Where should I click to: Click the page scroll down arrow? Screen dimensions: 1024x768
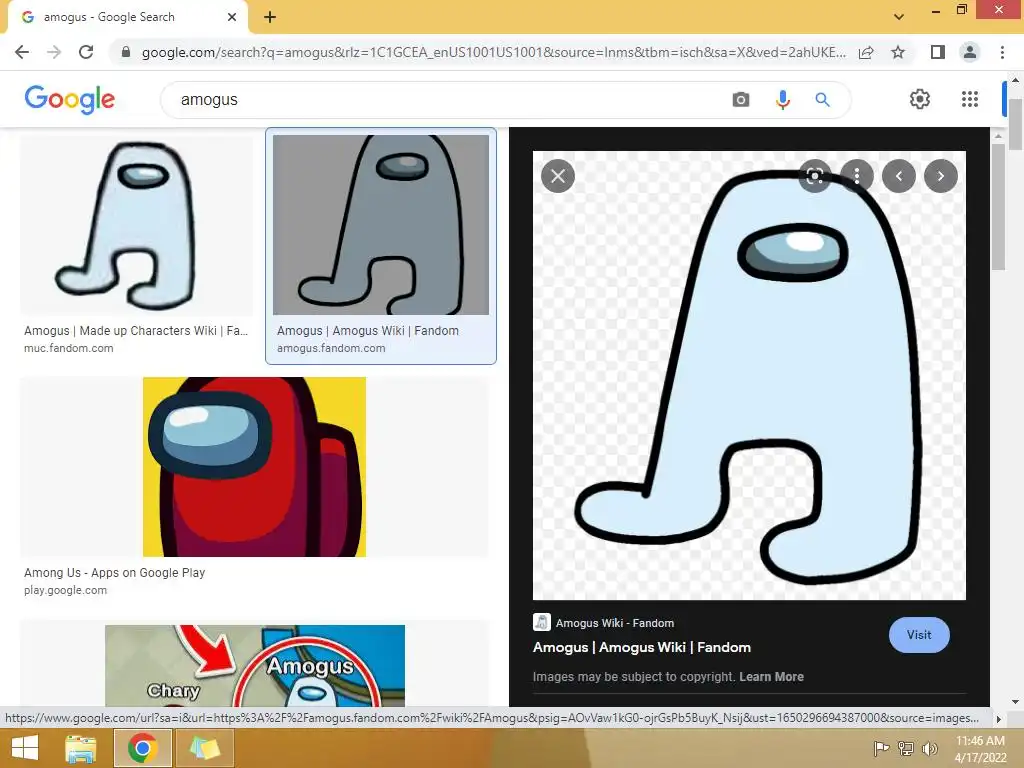(x=1015, y=702)
